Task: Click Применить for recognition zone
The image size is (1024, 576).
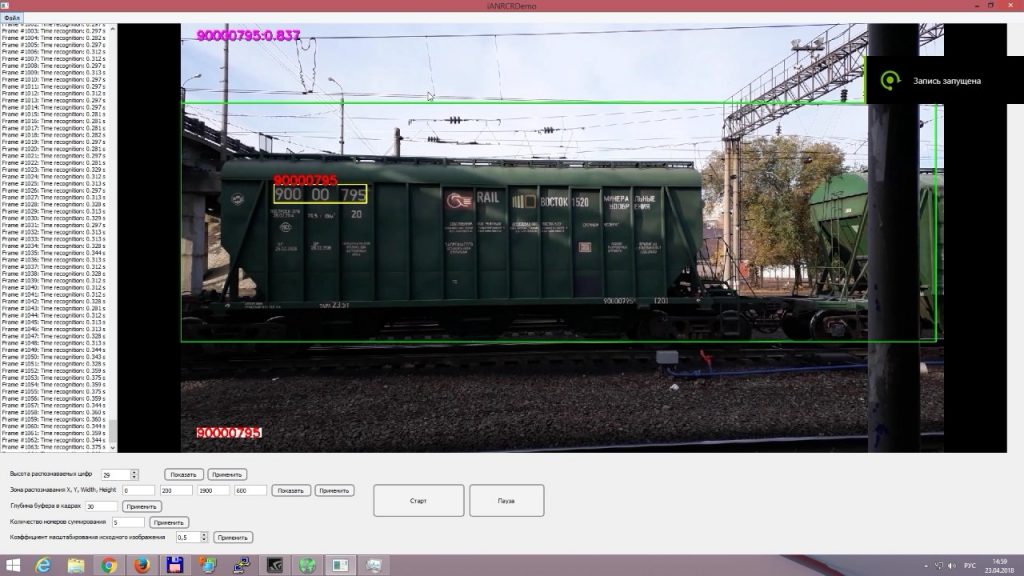Action: coord(334,490)
